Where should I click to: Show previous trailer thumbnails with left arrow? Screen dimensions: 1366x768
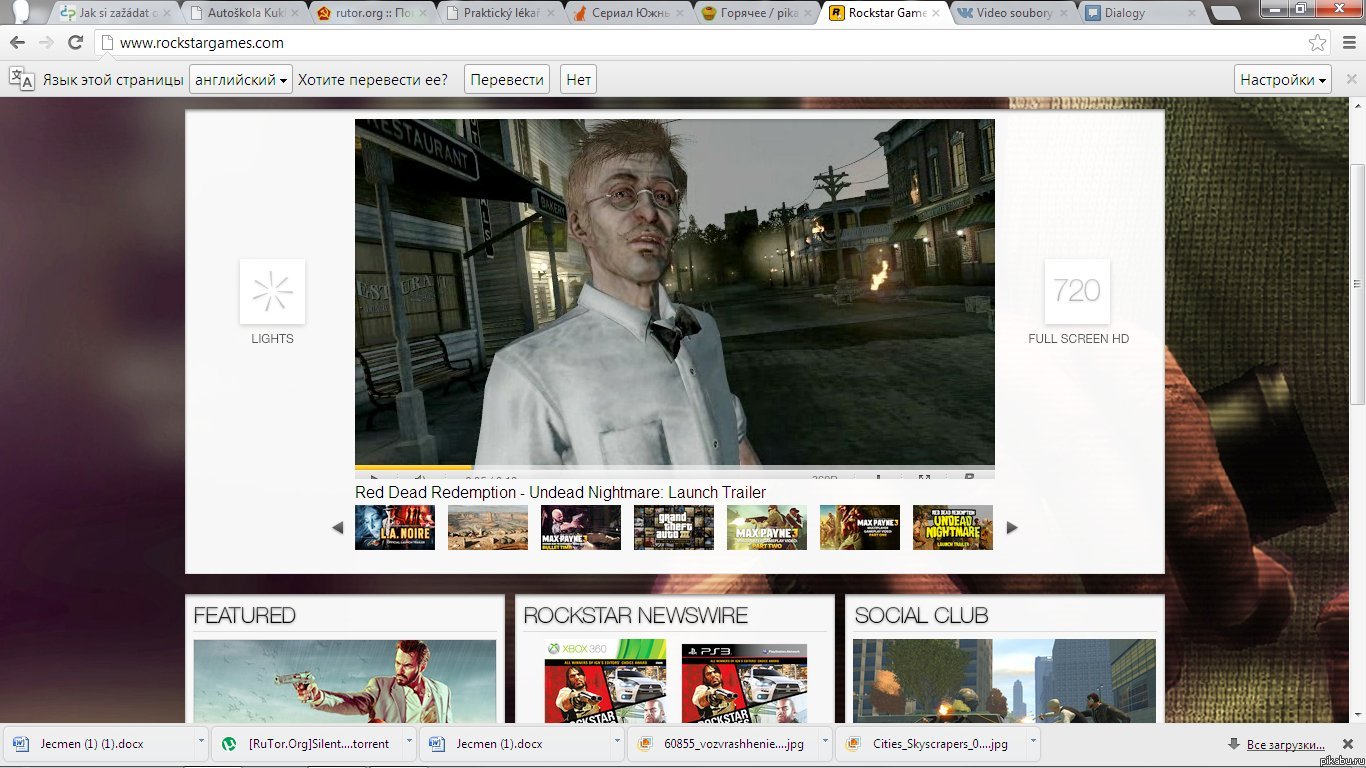click(x=337, y=528)
